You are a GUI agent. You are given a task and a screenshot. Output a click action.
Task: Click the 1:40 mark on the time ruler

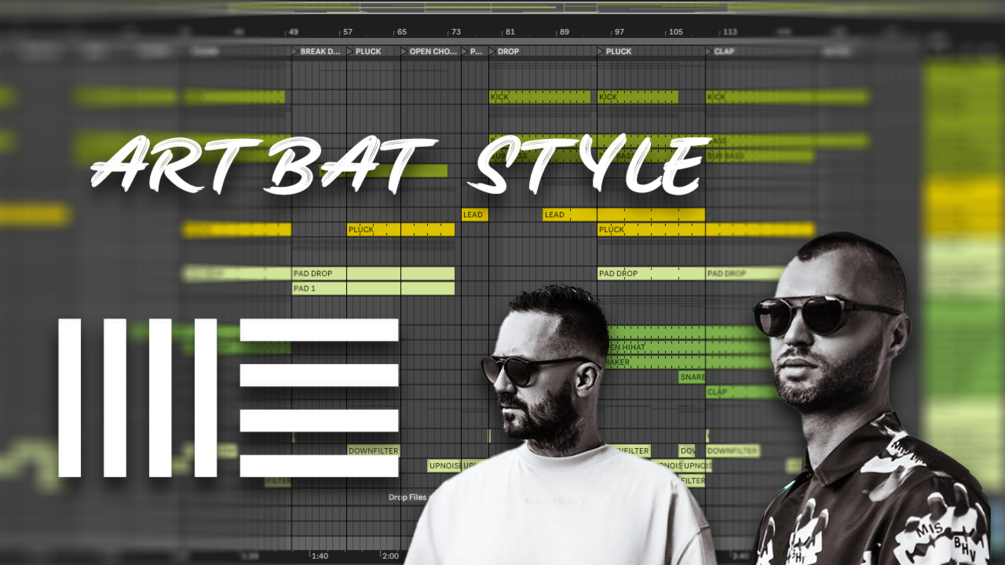point(319,556)
